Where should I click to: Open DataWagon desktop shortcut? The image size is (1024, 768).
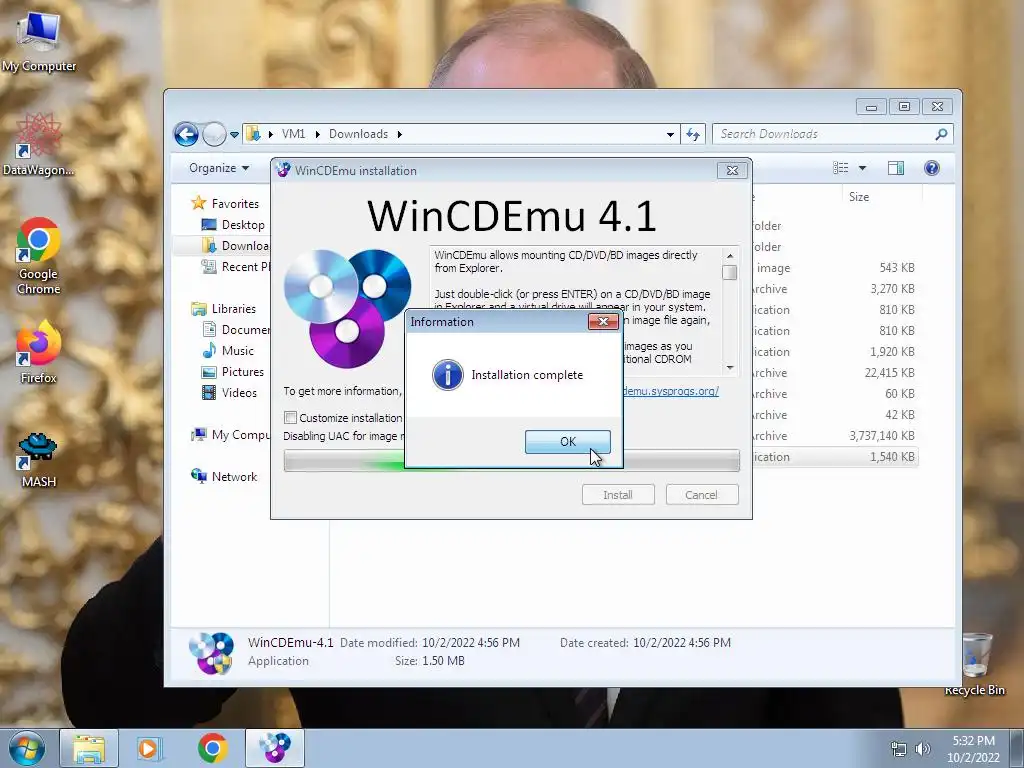click(39, 144)
